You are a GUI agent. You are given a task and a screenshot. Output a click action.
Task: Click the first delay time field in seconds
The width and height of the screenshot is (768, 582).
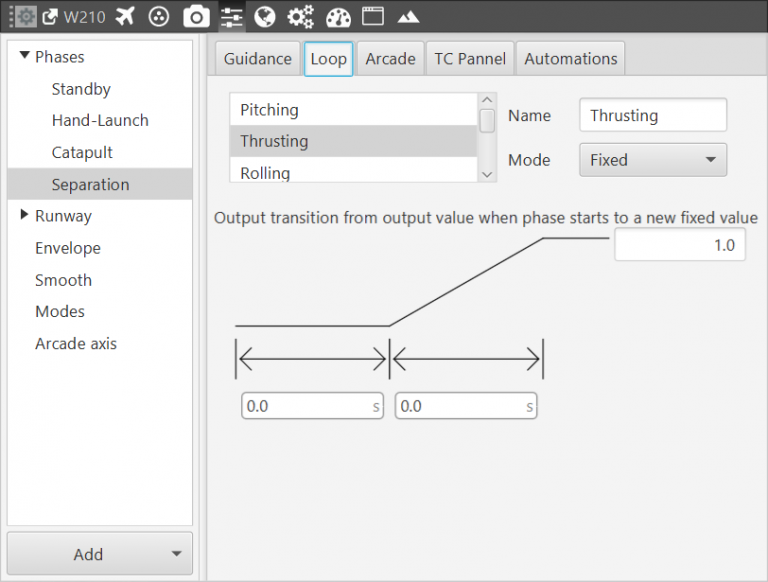pyautogui.click(x=312, y=406)
